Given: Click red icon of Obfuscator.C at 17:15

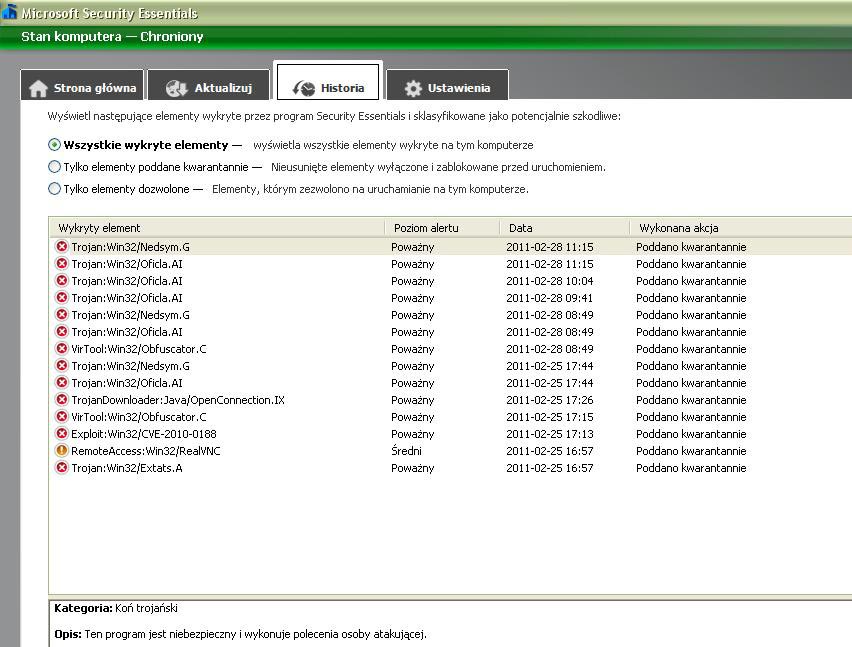Looking at the screenshot, I should tap(62, 417).
